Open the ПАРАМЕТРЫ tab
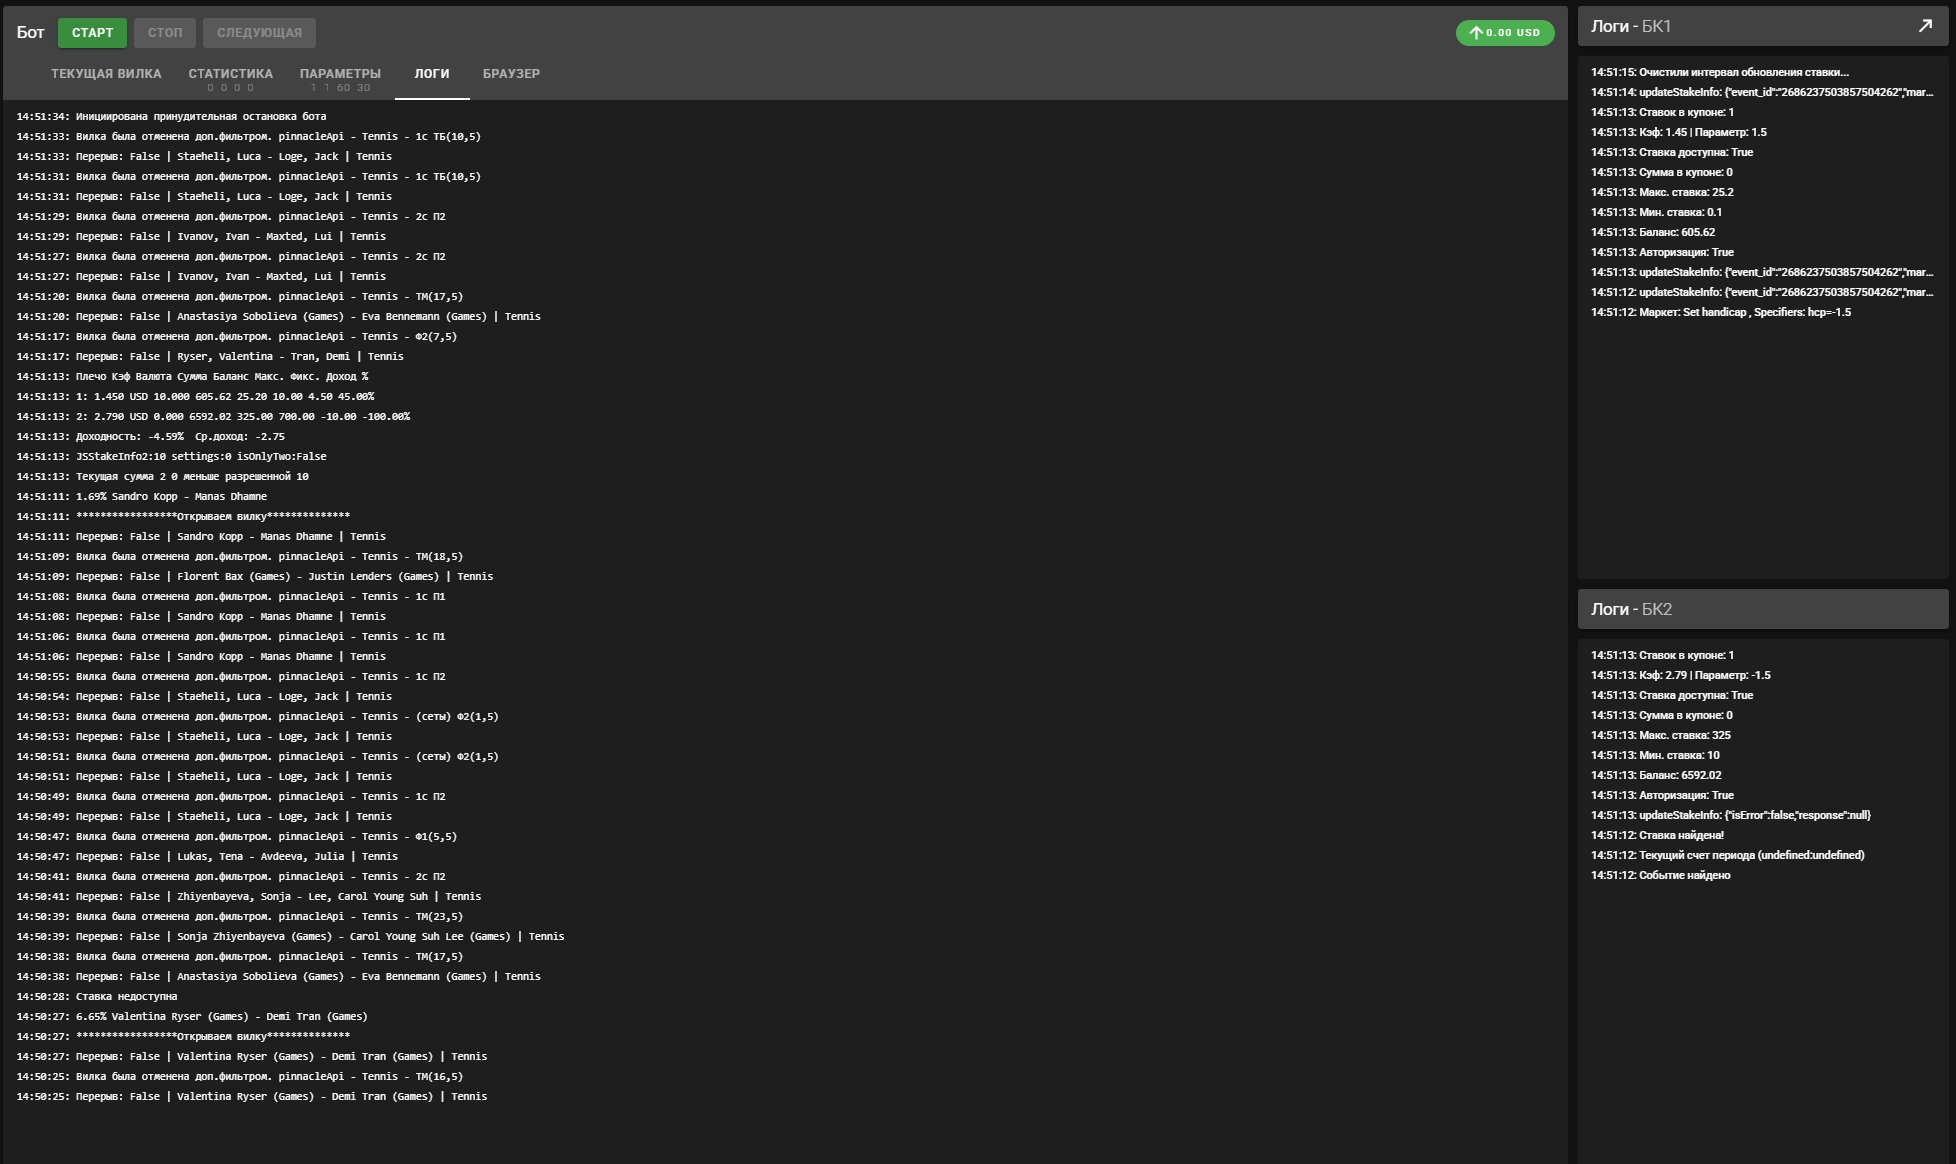 [x=340, y=74]
